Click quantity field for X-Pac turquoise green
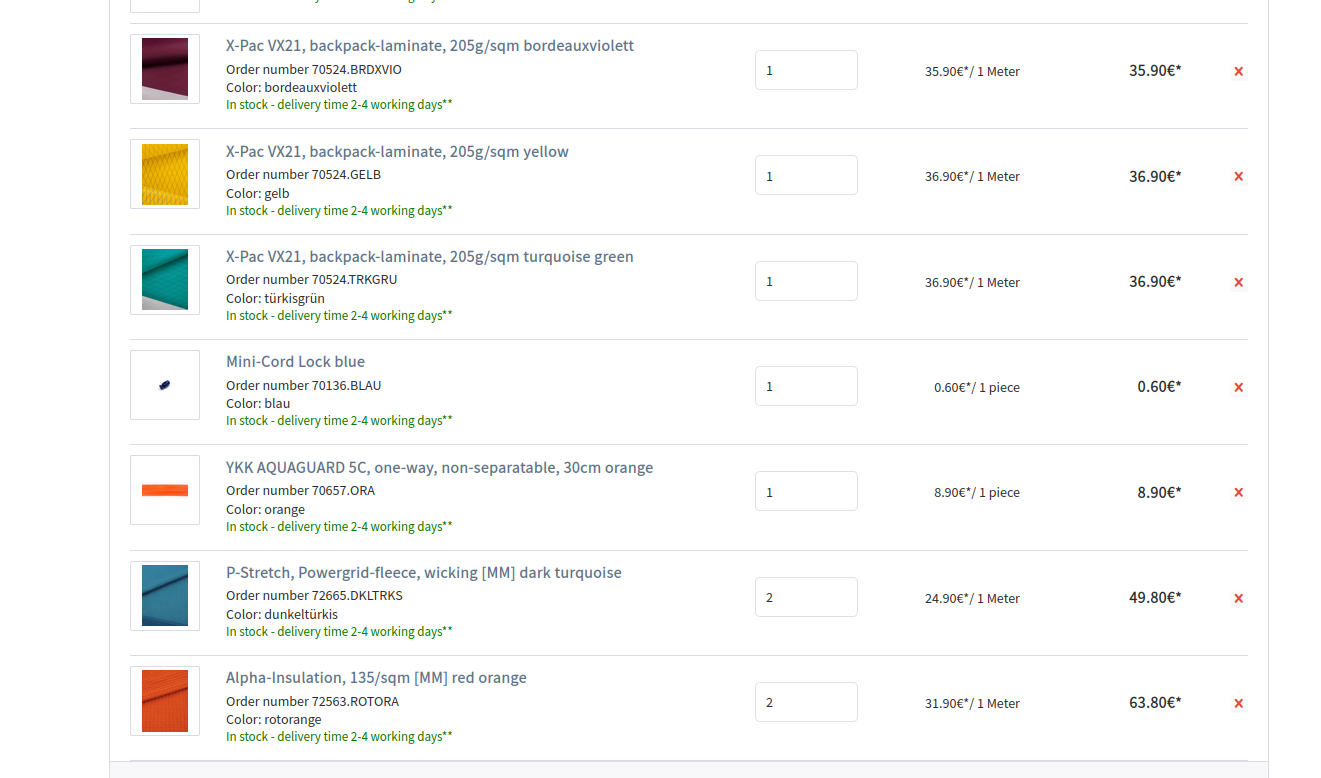 tap(805, 281)
